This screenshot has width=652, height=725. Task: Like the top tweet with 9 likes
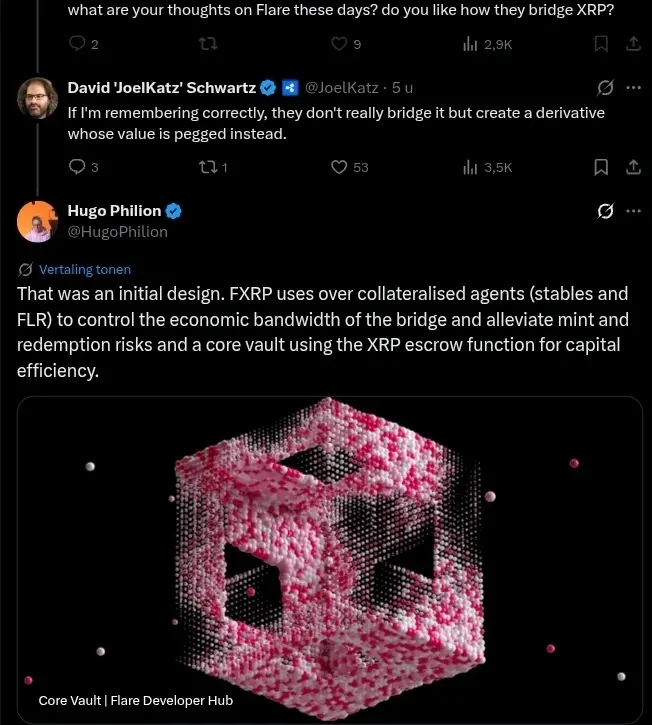point(346,44)
